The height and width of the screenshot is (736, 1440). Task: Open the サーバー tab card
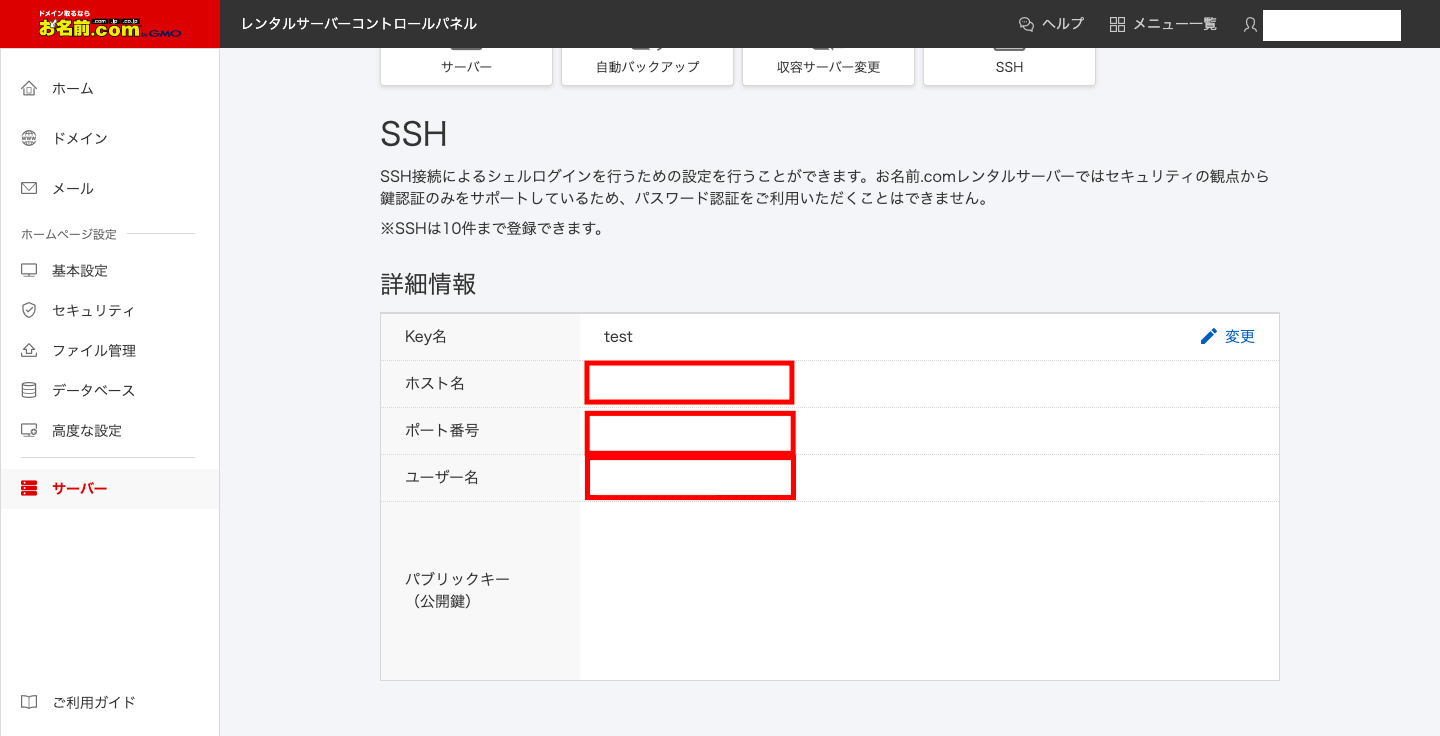tap(466, 66)
